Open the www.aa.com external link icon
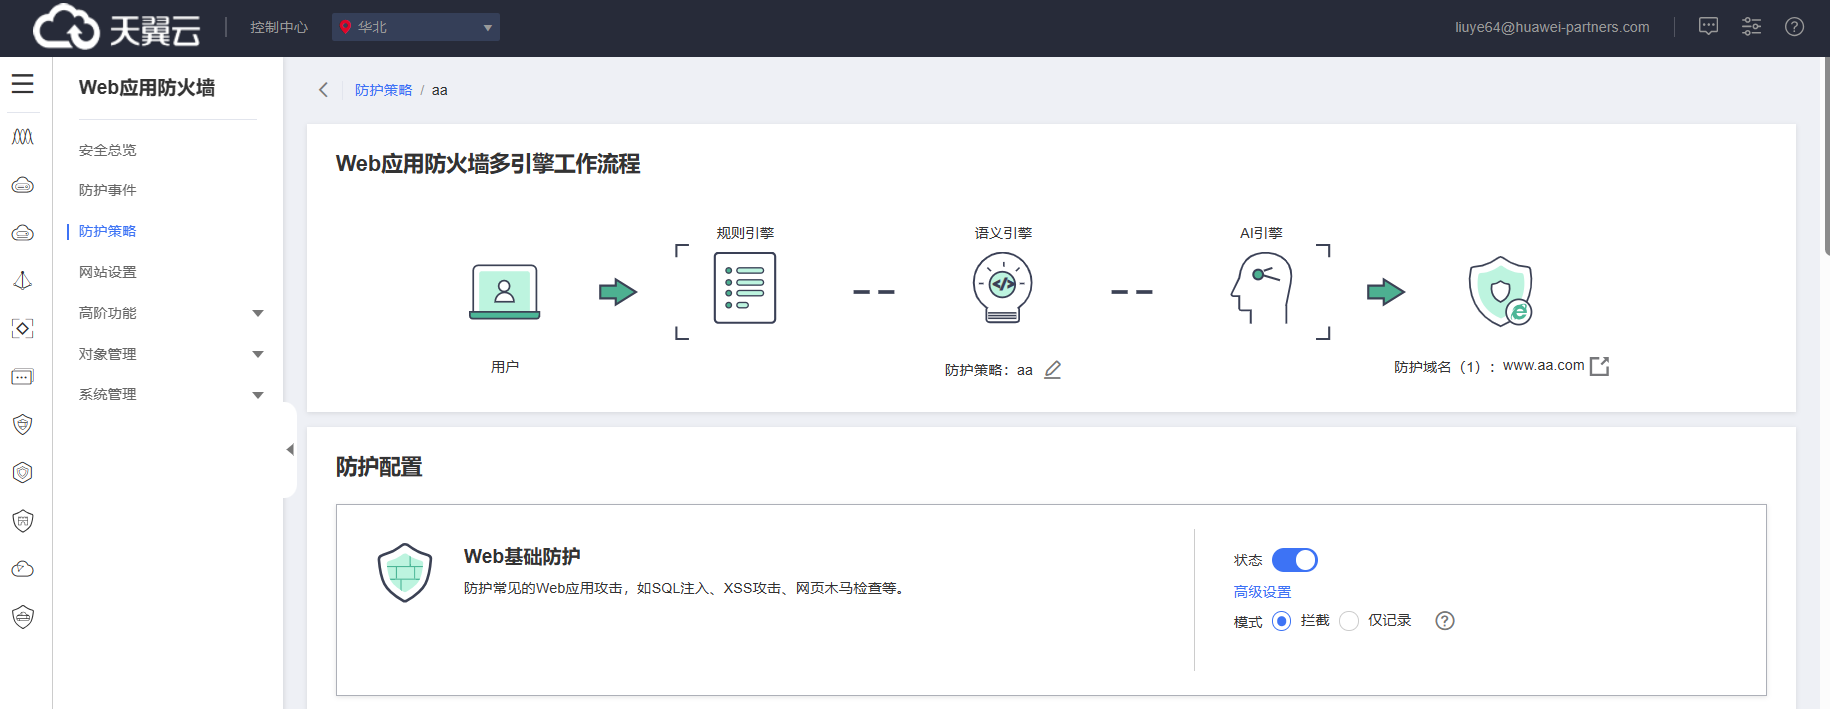Viewport: 1830px width, 709px height. click(x=1599, y=366)
